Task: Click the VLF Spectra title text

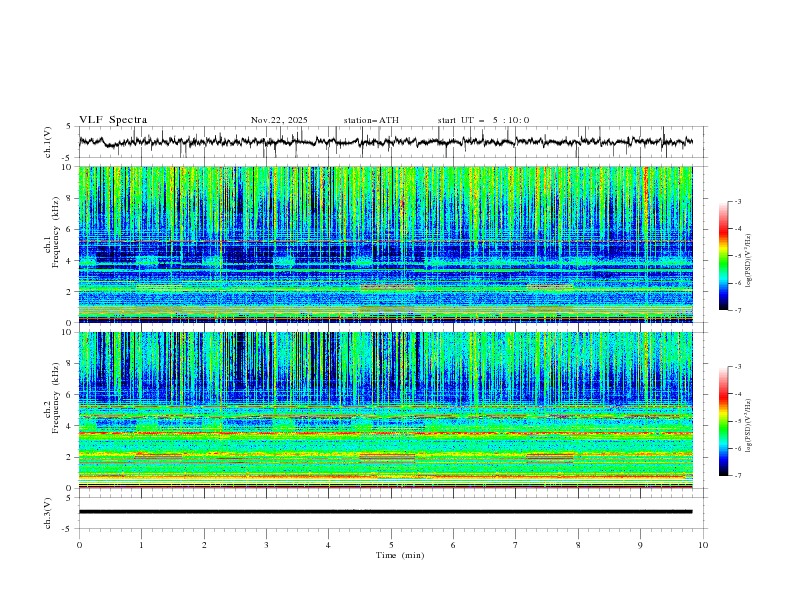Action: [x=113, y=120]
